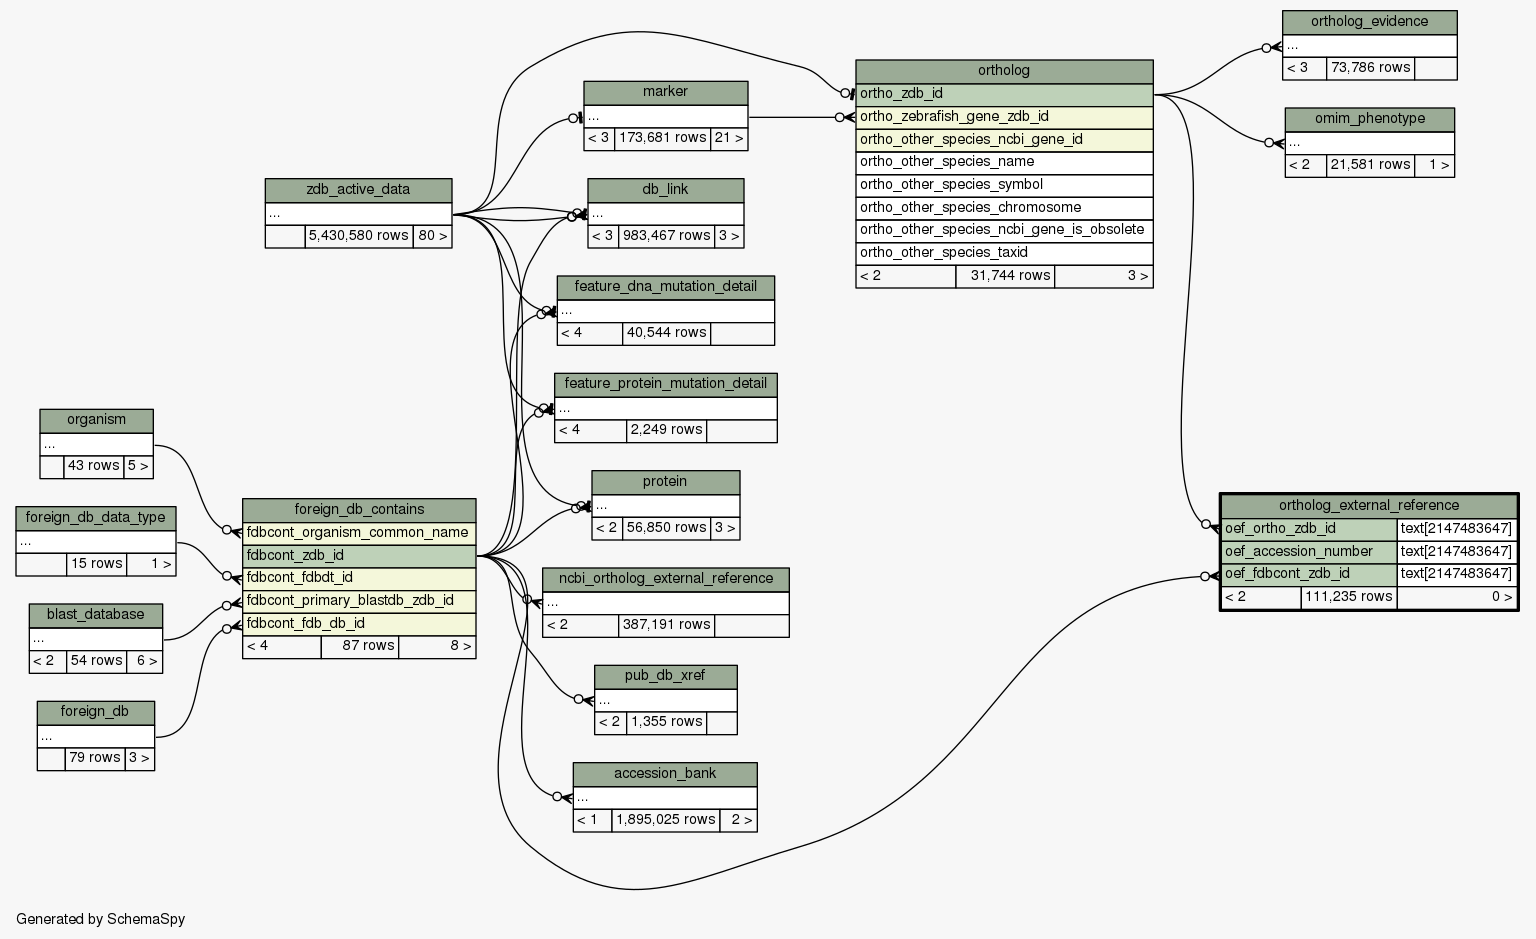
Task: Click the oef_accession_number column
Action: pyautogui.click(x=1308, y=552)
